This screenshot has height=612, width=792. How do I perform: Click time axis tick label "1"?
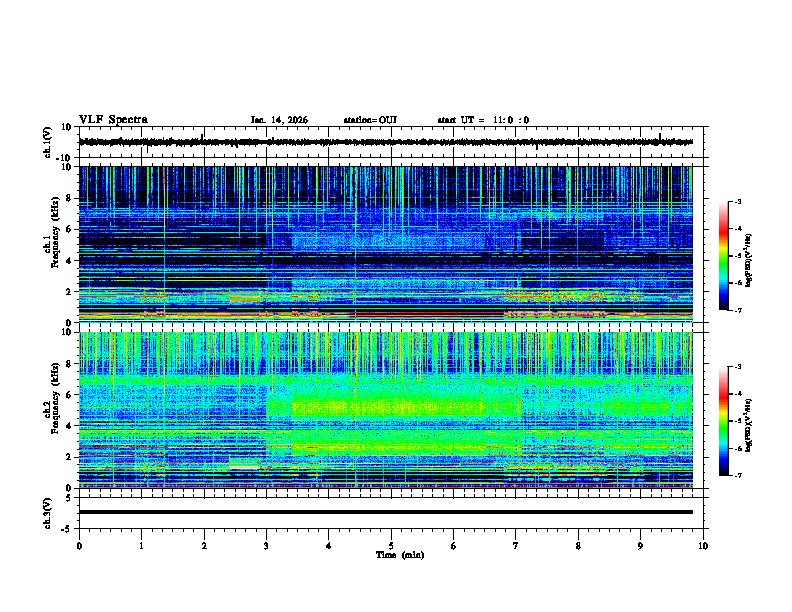(x=141, y=546)
